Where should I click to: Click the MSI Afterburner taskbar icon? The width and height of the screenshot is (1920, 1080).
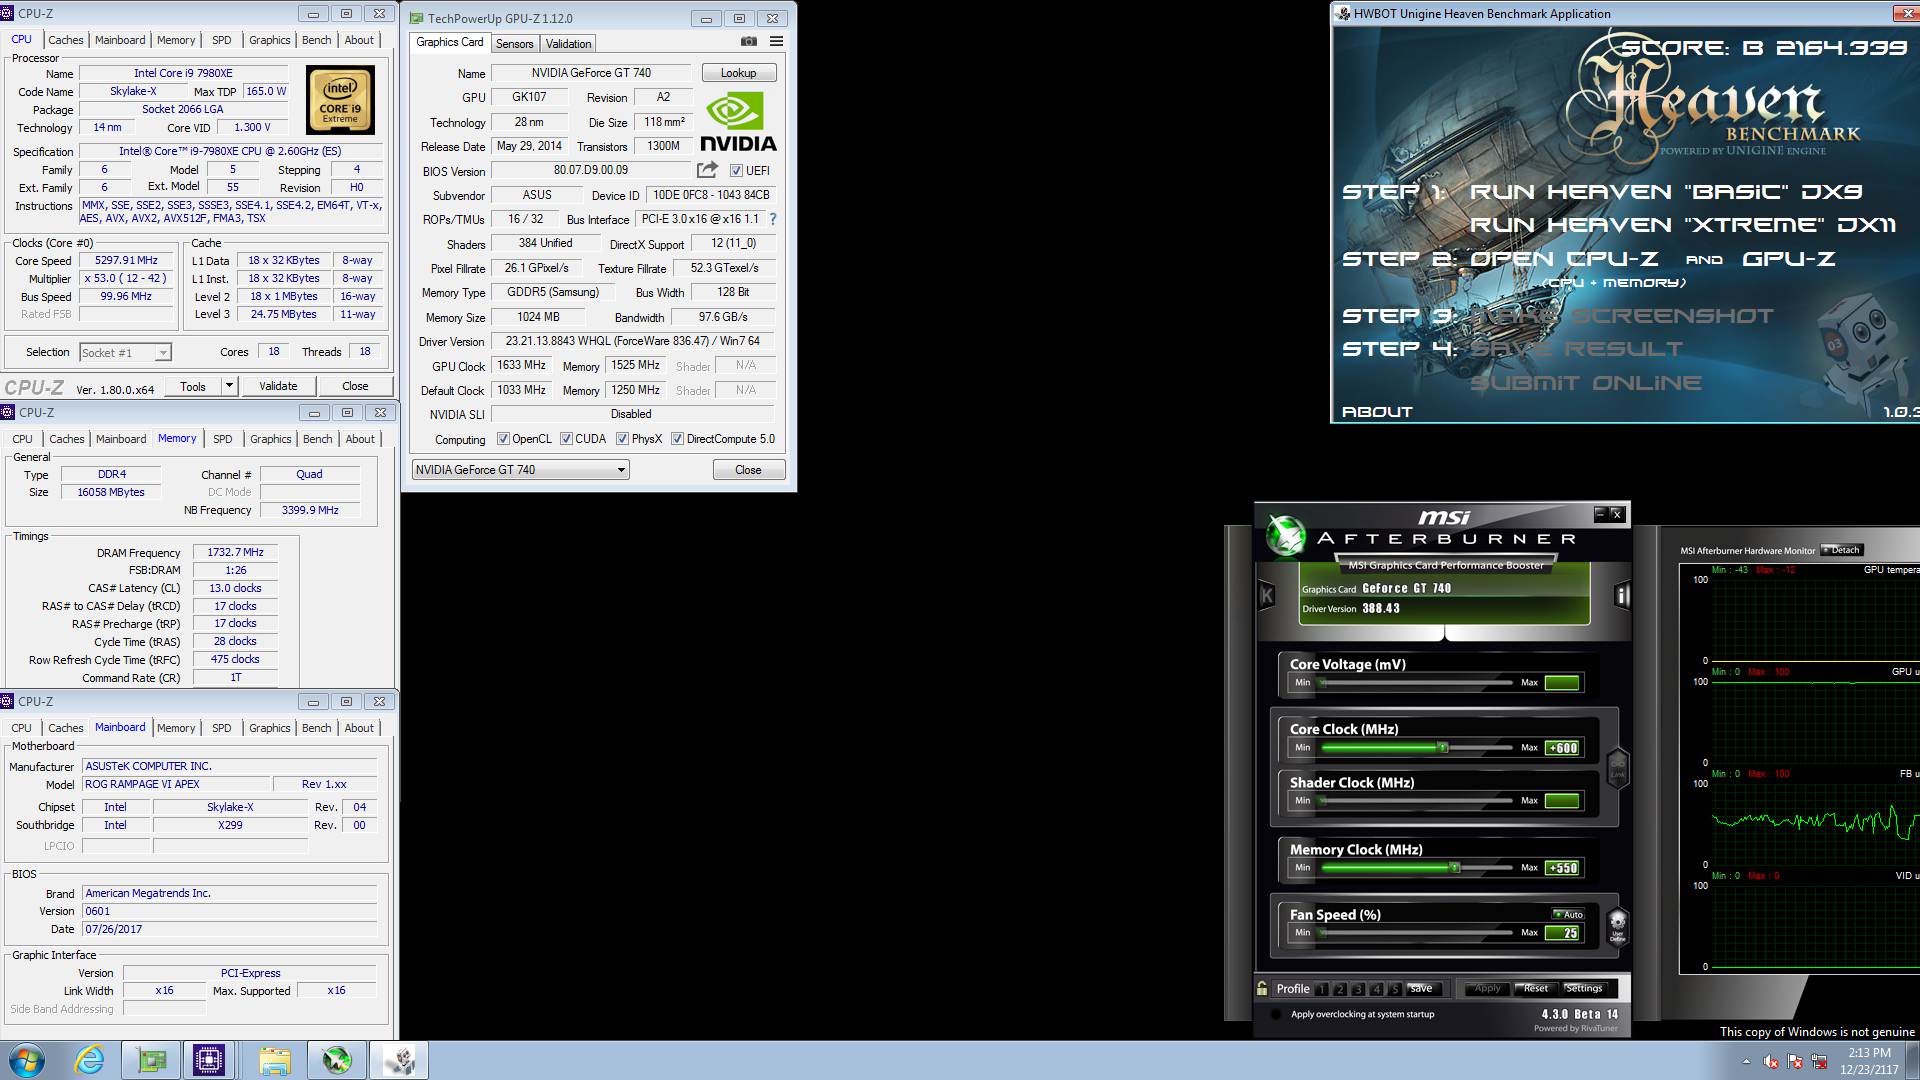click(337, 1060)
